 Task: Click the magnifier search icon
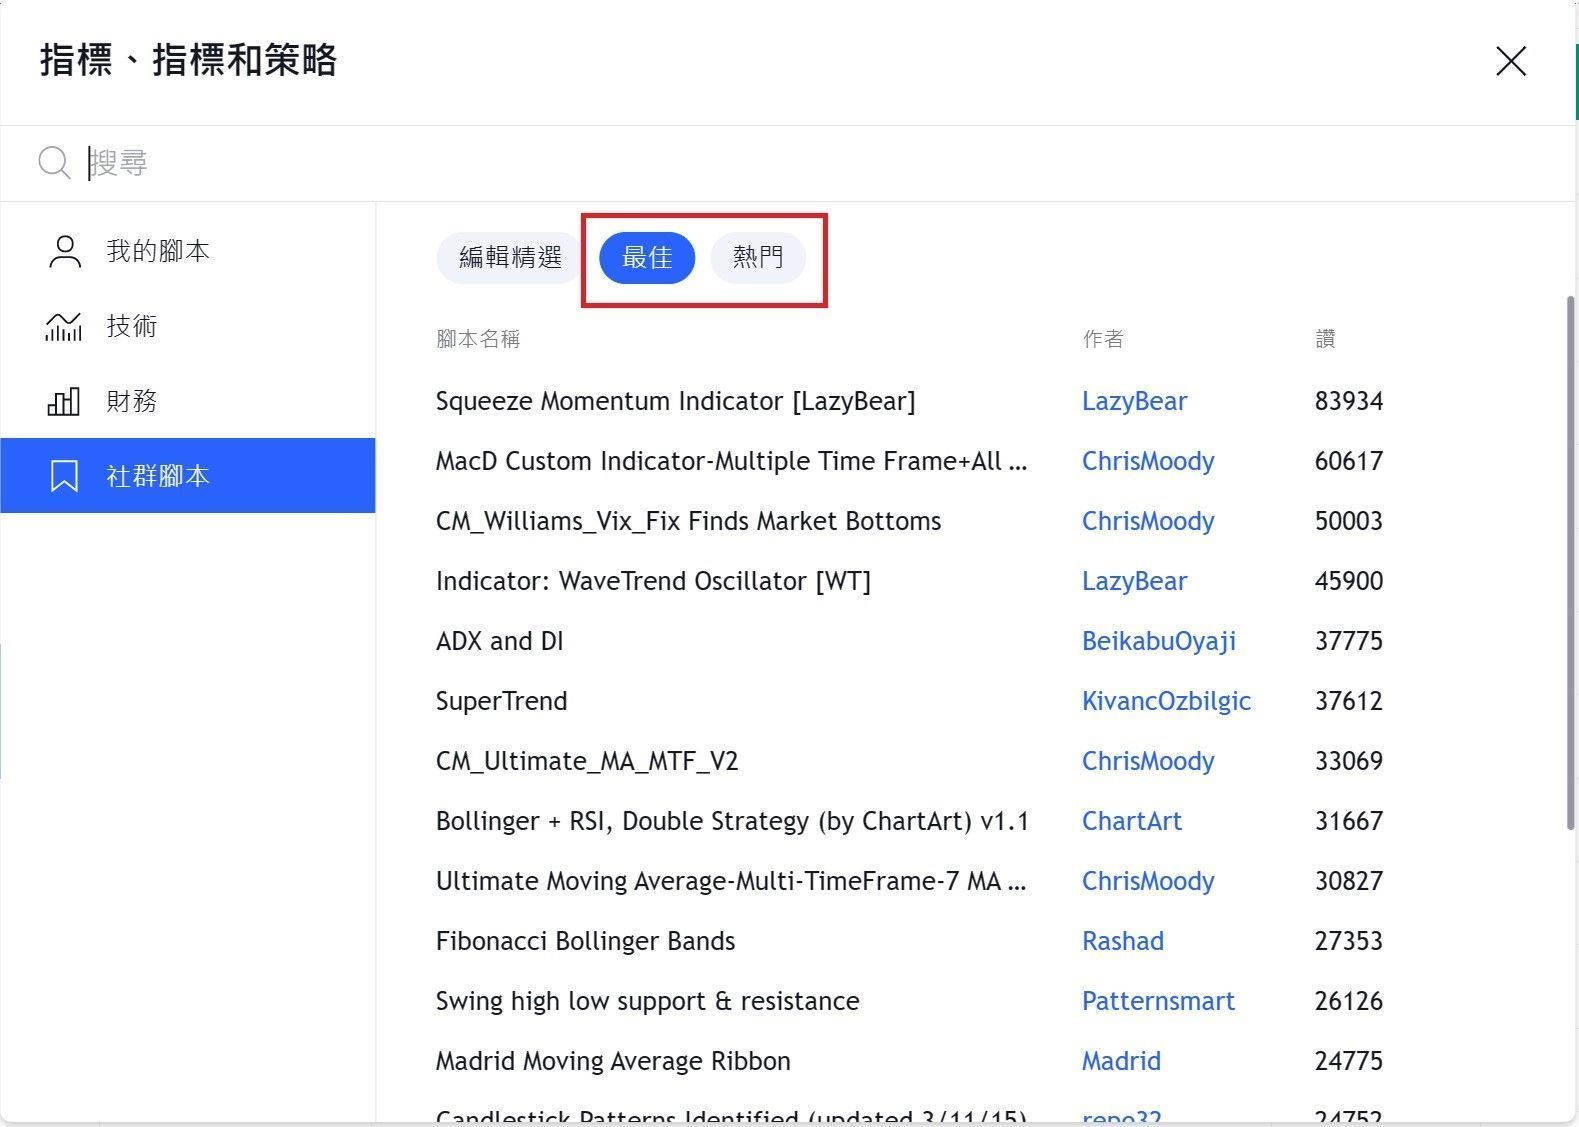pos(54,163)
